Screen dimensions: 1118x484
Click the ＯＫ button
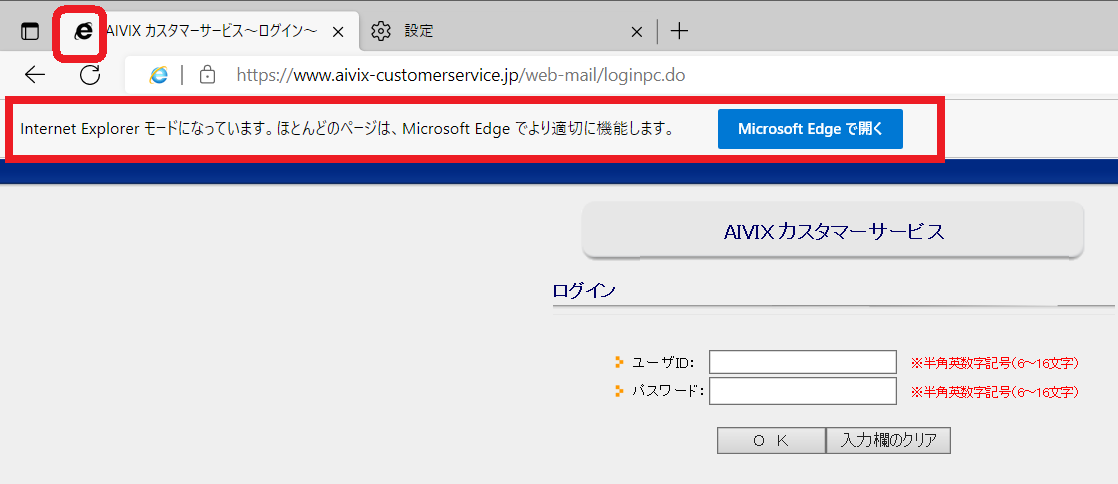pyautogui.click(x=771, y=441)
